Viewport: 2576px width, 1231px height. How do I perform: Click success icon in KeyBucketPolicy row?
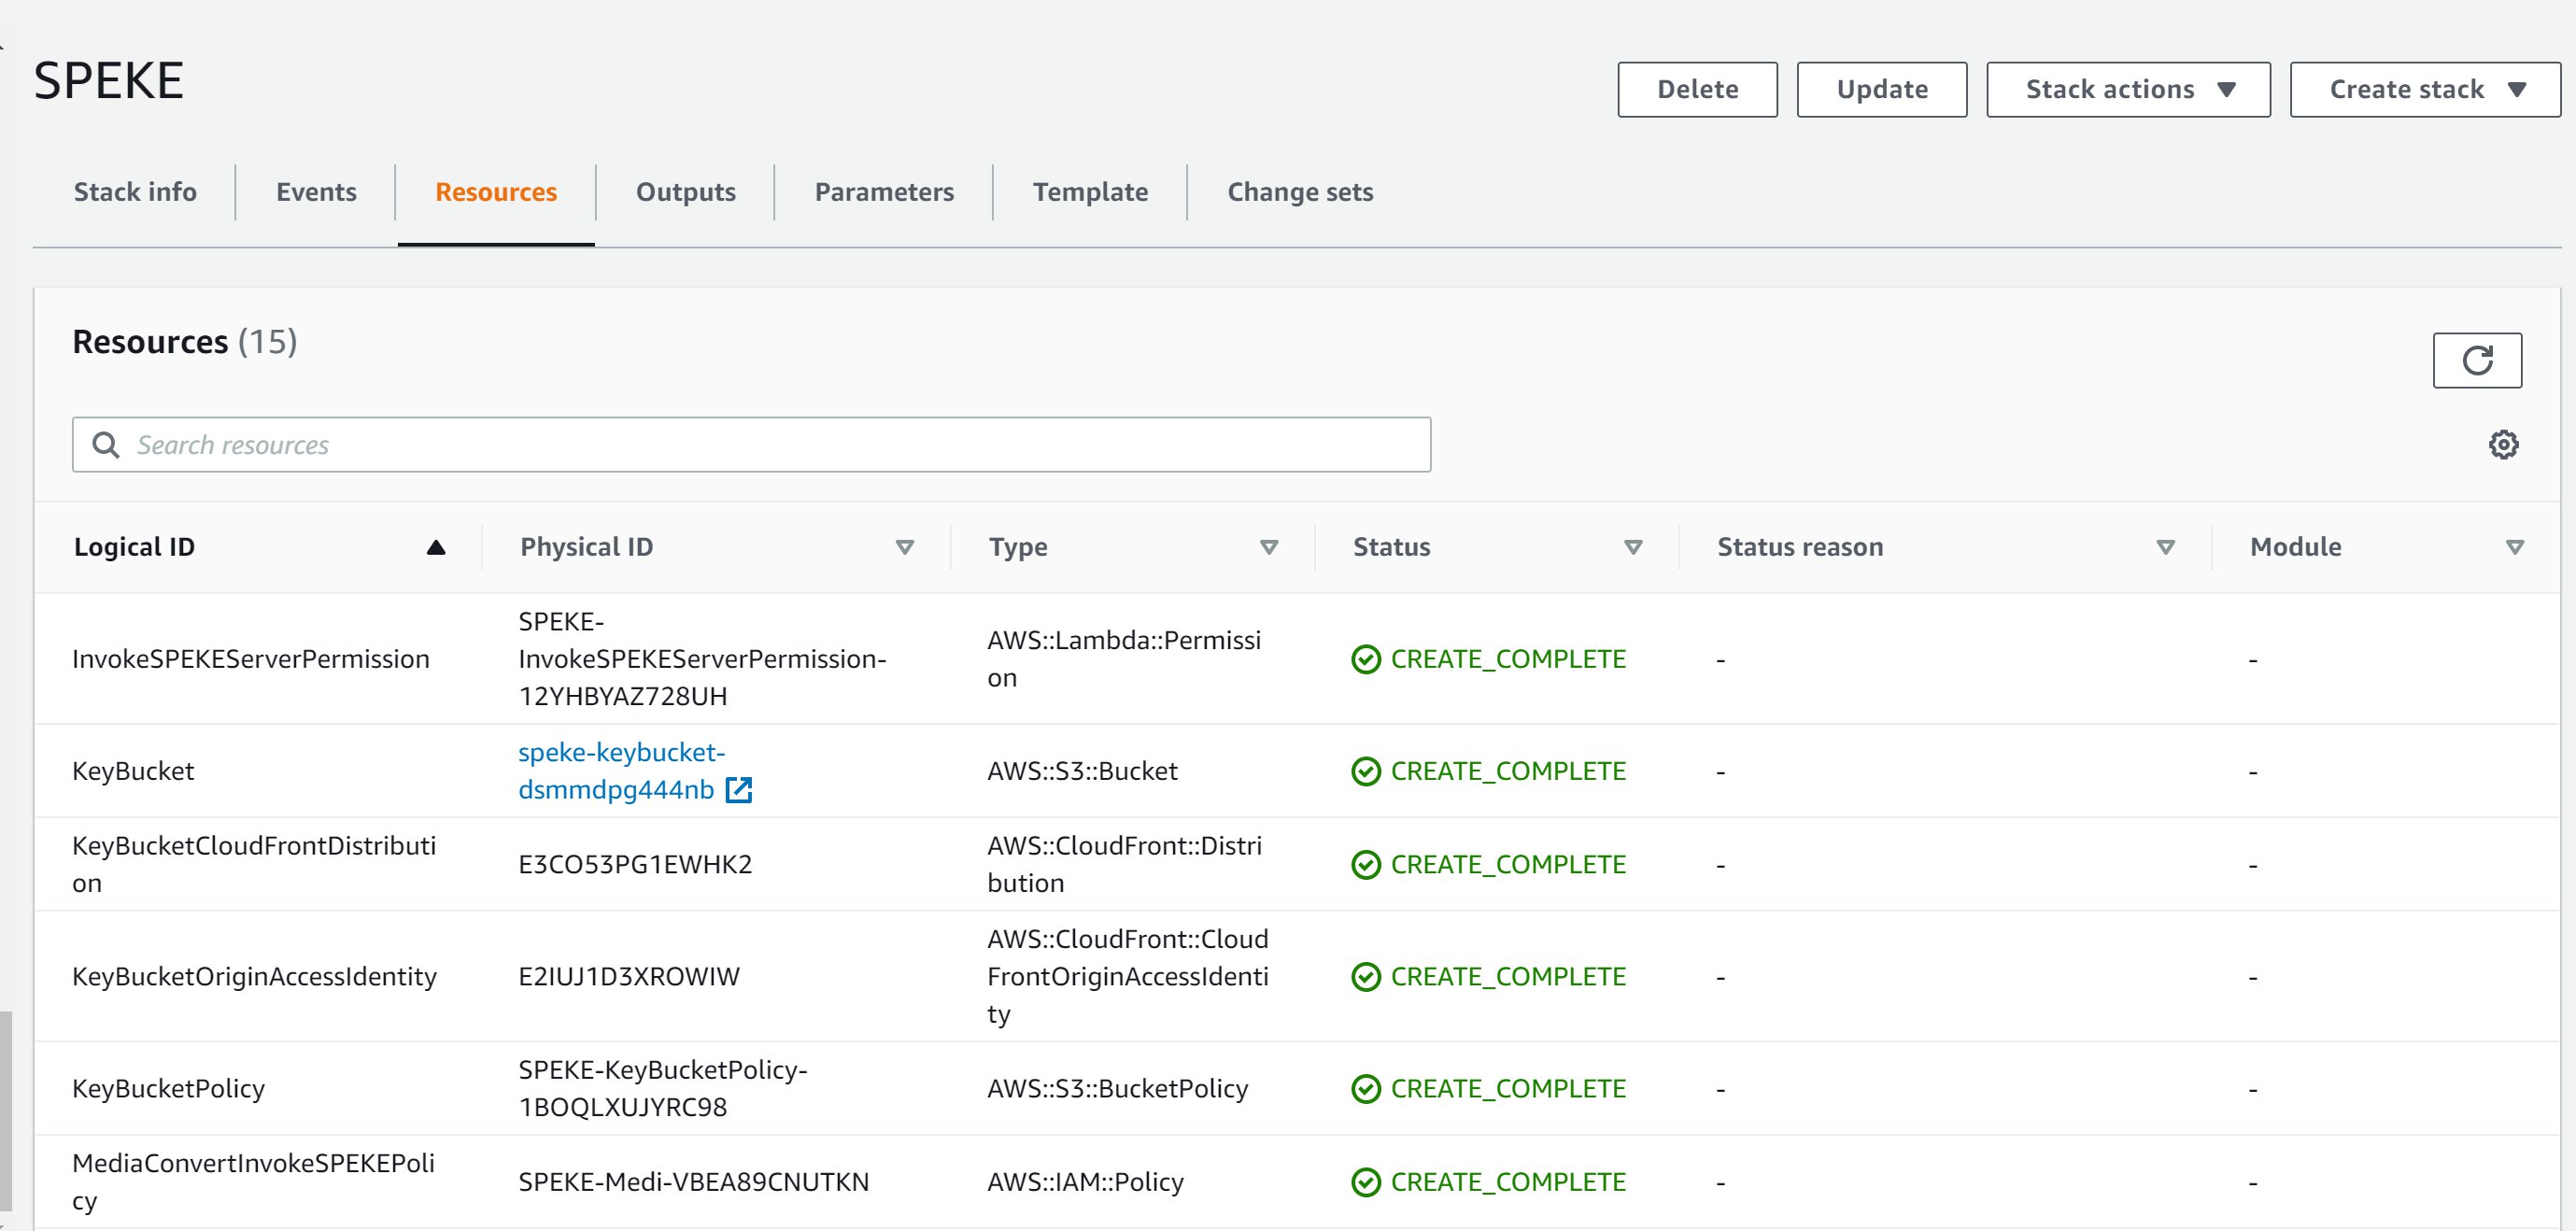click(x=1365, y=1089)
